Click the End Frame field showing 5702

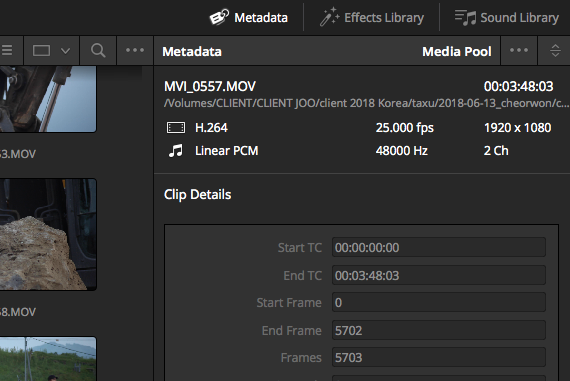click(x=439, y=330)
